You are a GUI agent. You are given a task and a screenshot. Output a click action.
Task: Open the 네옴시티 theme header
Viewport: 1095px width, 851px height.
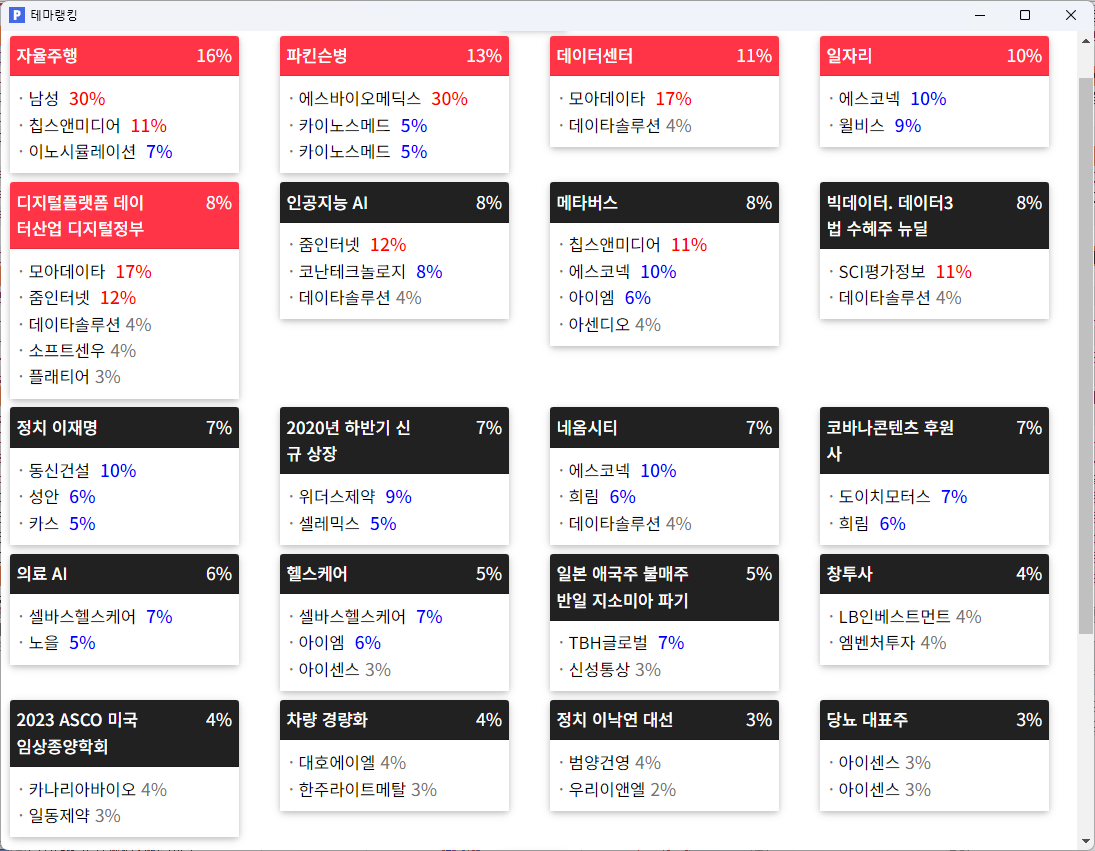(x=664, y=427)
